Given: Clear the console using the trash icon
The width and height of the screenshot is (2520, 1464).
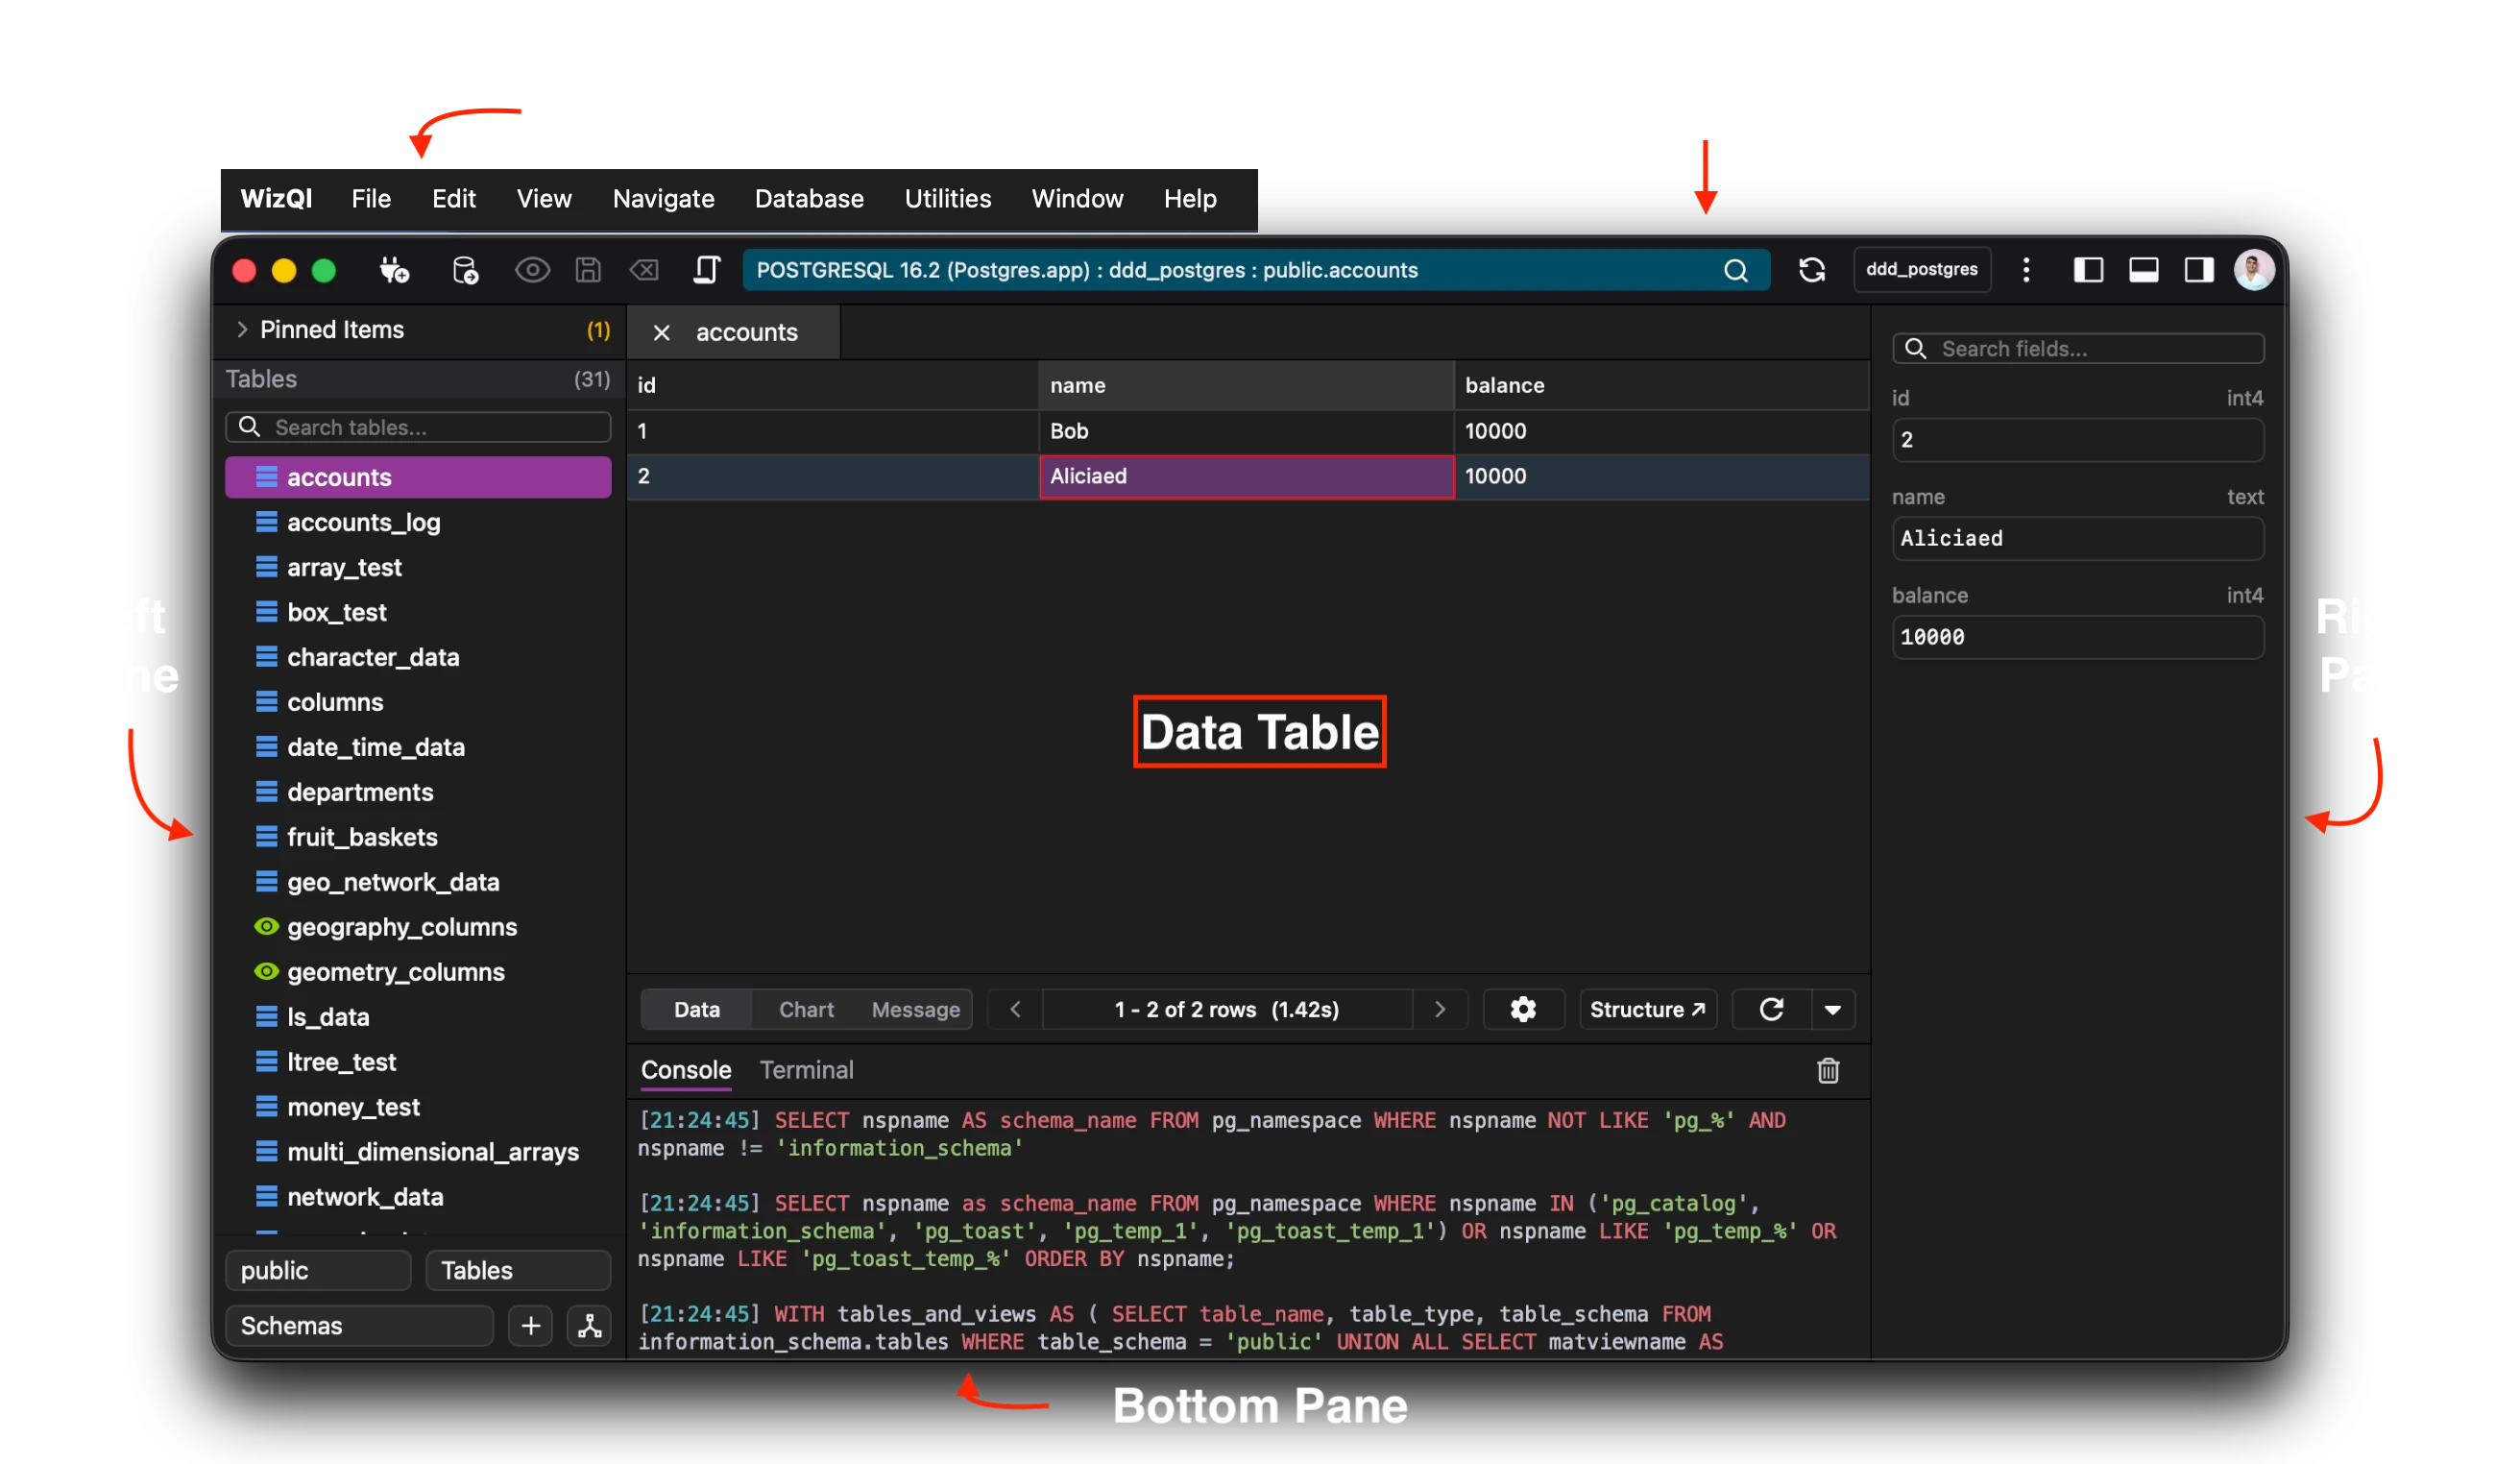Looking at the screenshot, I should pyautogui.click(x=1827, y=1071).
